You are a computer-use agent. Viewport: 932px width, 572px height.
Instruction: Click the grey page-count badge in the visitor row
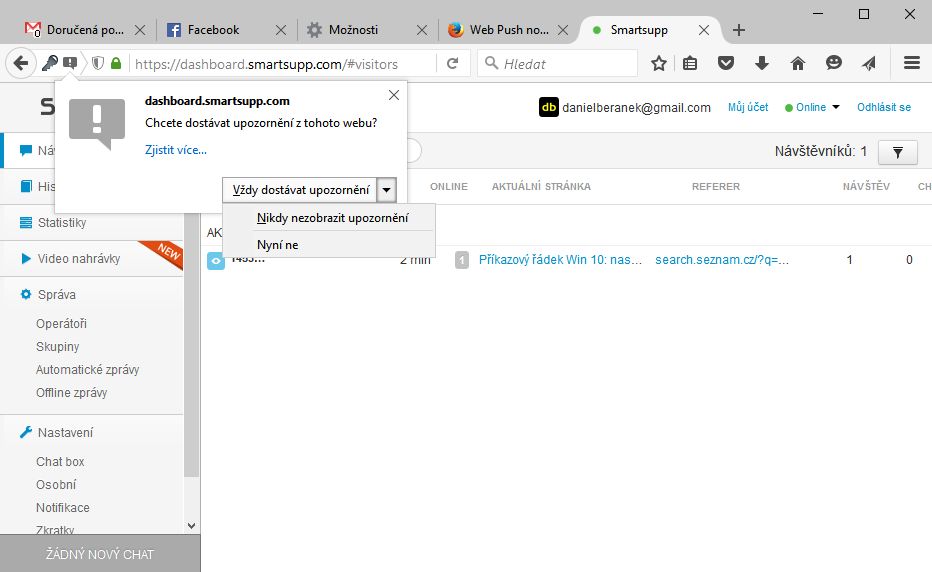462,260
